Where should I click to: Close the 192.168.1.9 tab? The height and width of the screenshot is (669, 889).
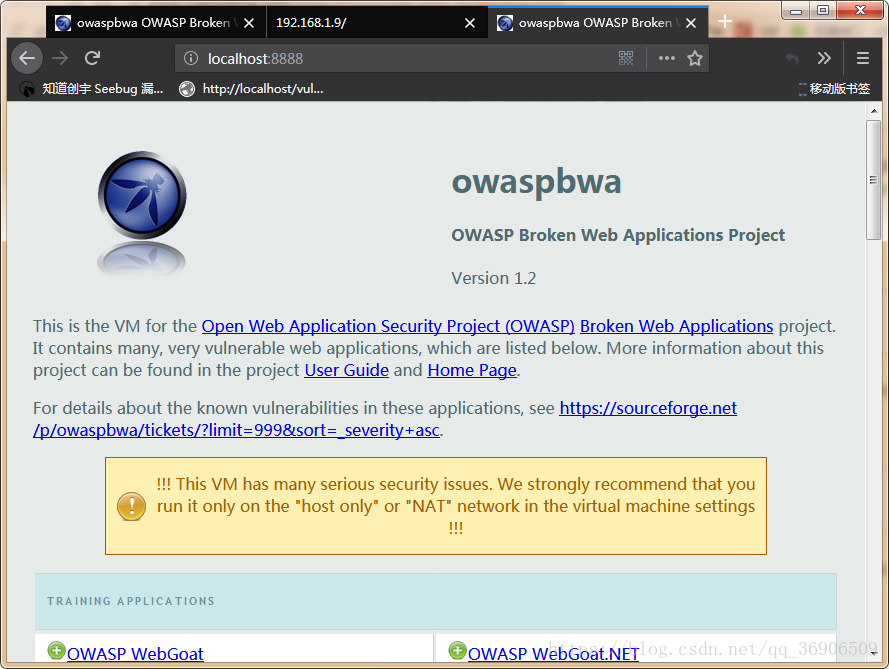tap(470, 23)
